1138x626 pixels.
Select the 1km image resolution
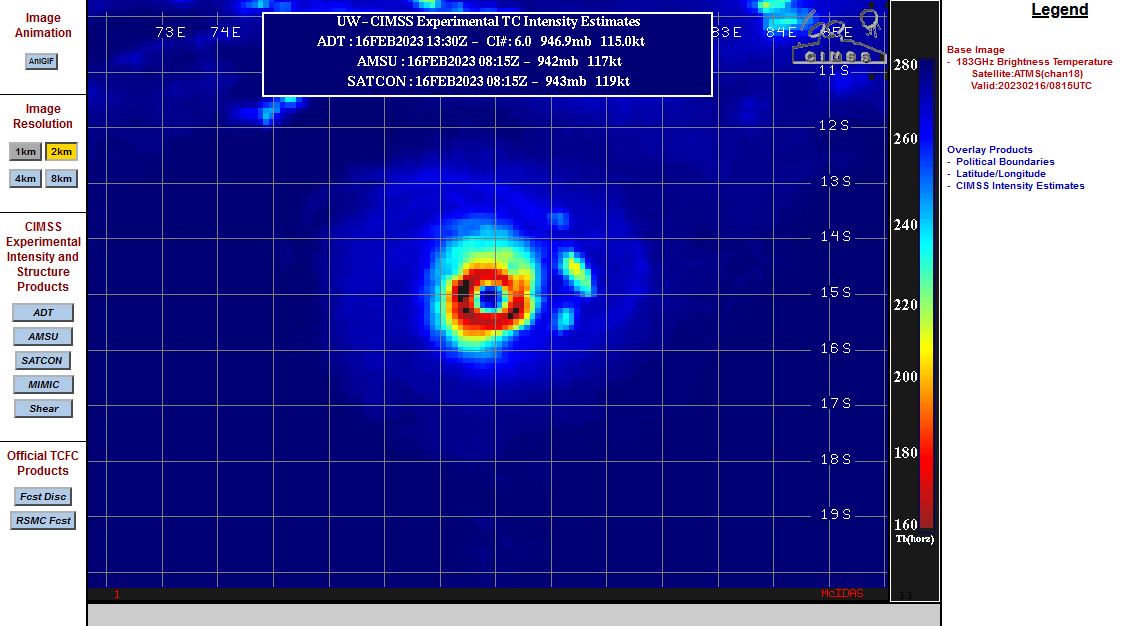25,152
